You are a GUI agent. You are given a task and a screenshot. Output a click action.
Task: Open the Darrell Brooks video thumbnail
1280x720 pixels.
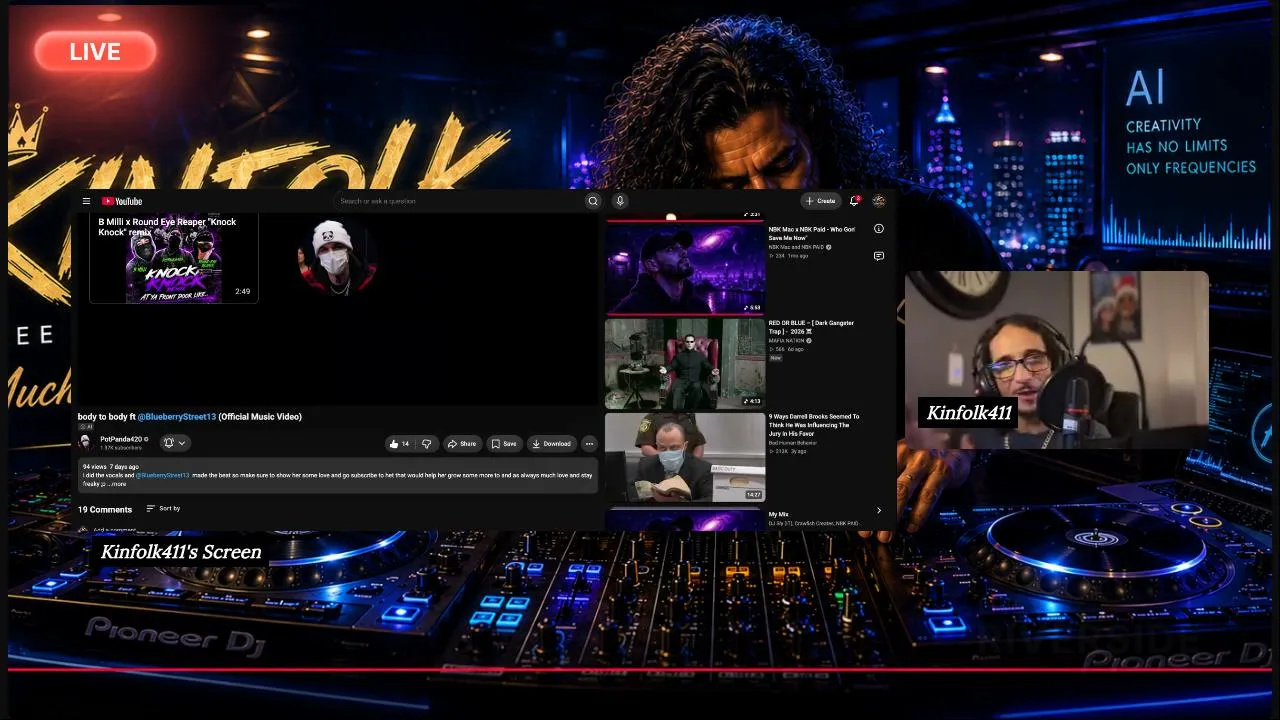(x=685, y=457)
